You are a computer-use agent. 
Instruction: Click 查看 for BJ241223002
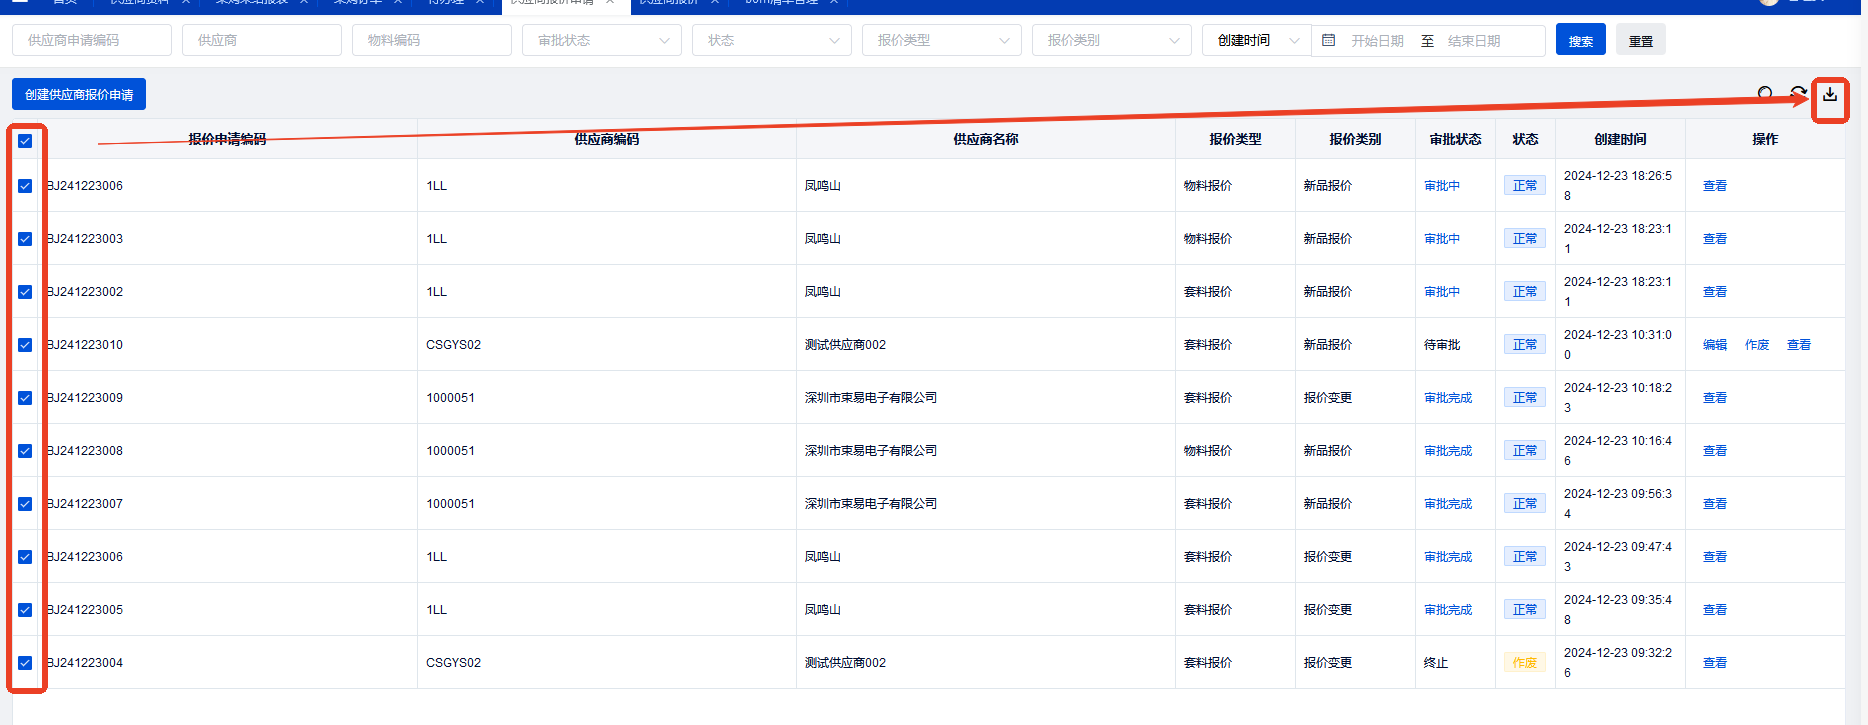(1715, 292)
